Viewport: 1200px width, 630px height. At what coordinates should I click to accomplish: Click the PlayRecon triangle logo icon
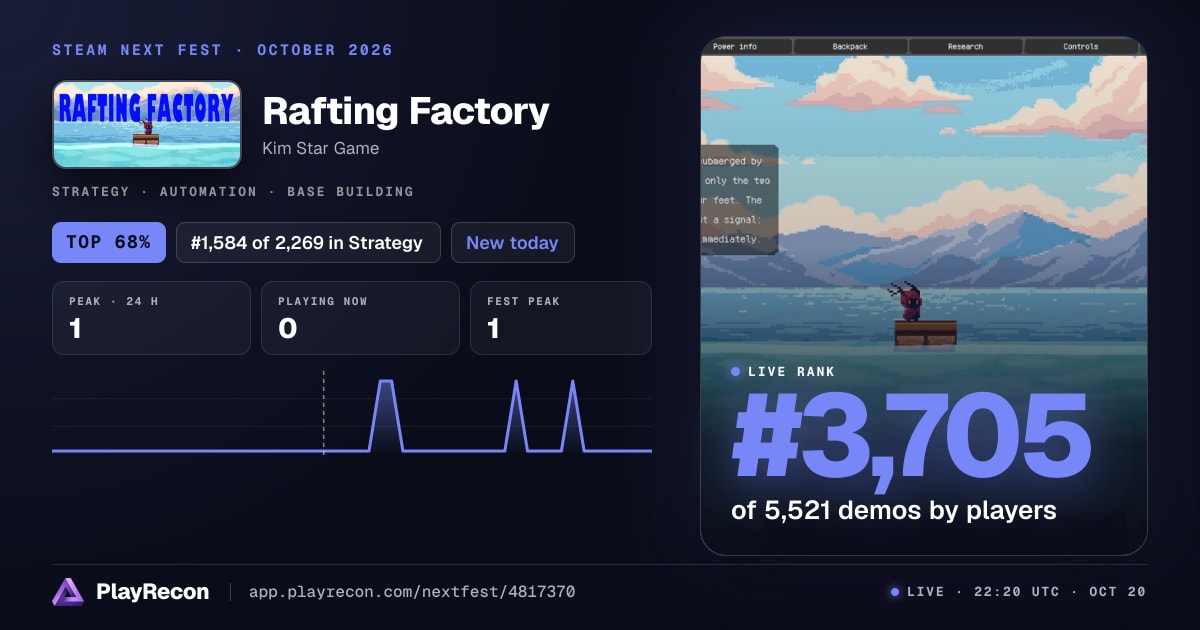click(68, 592)
